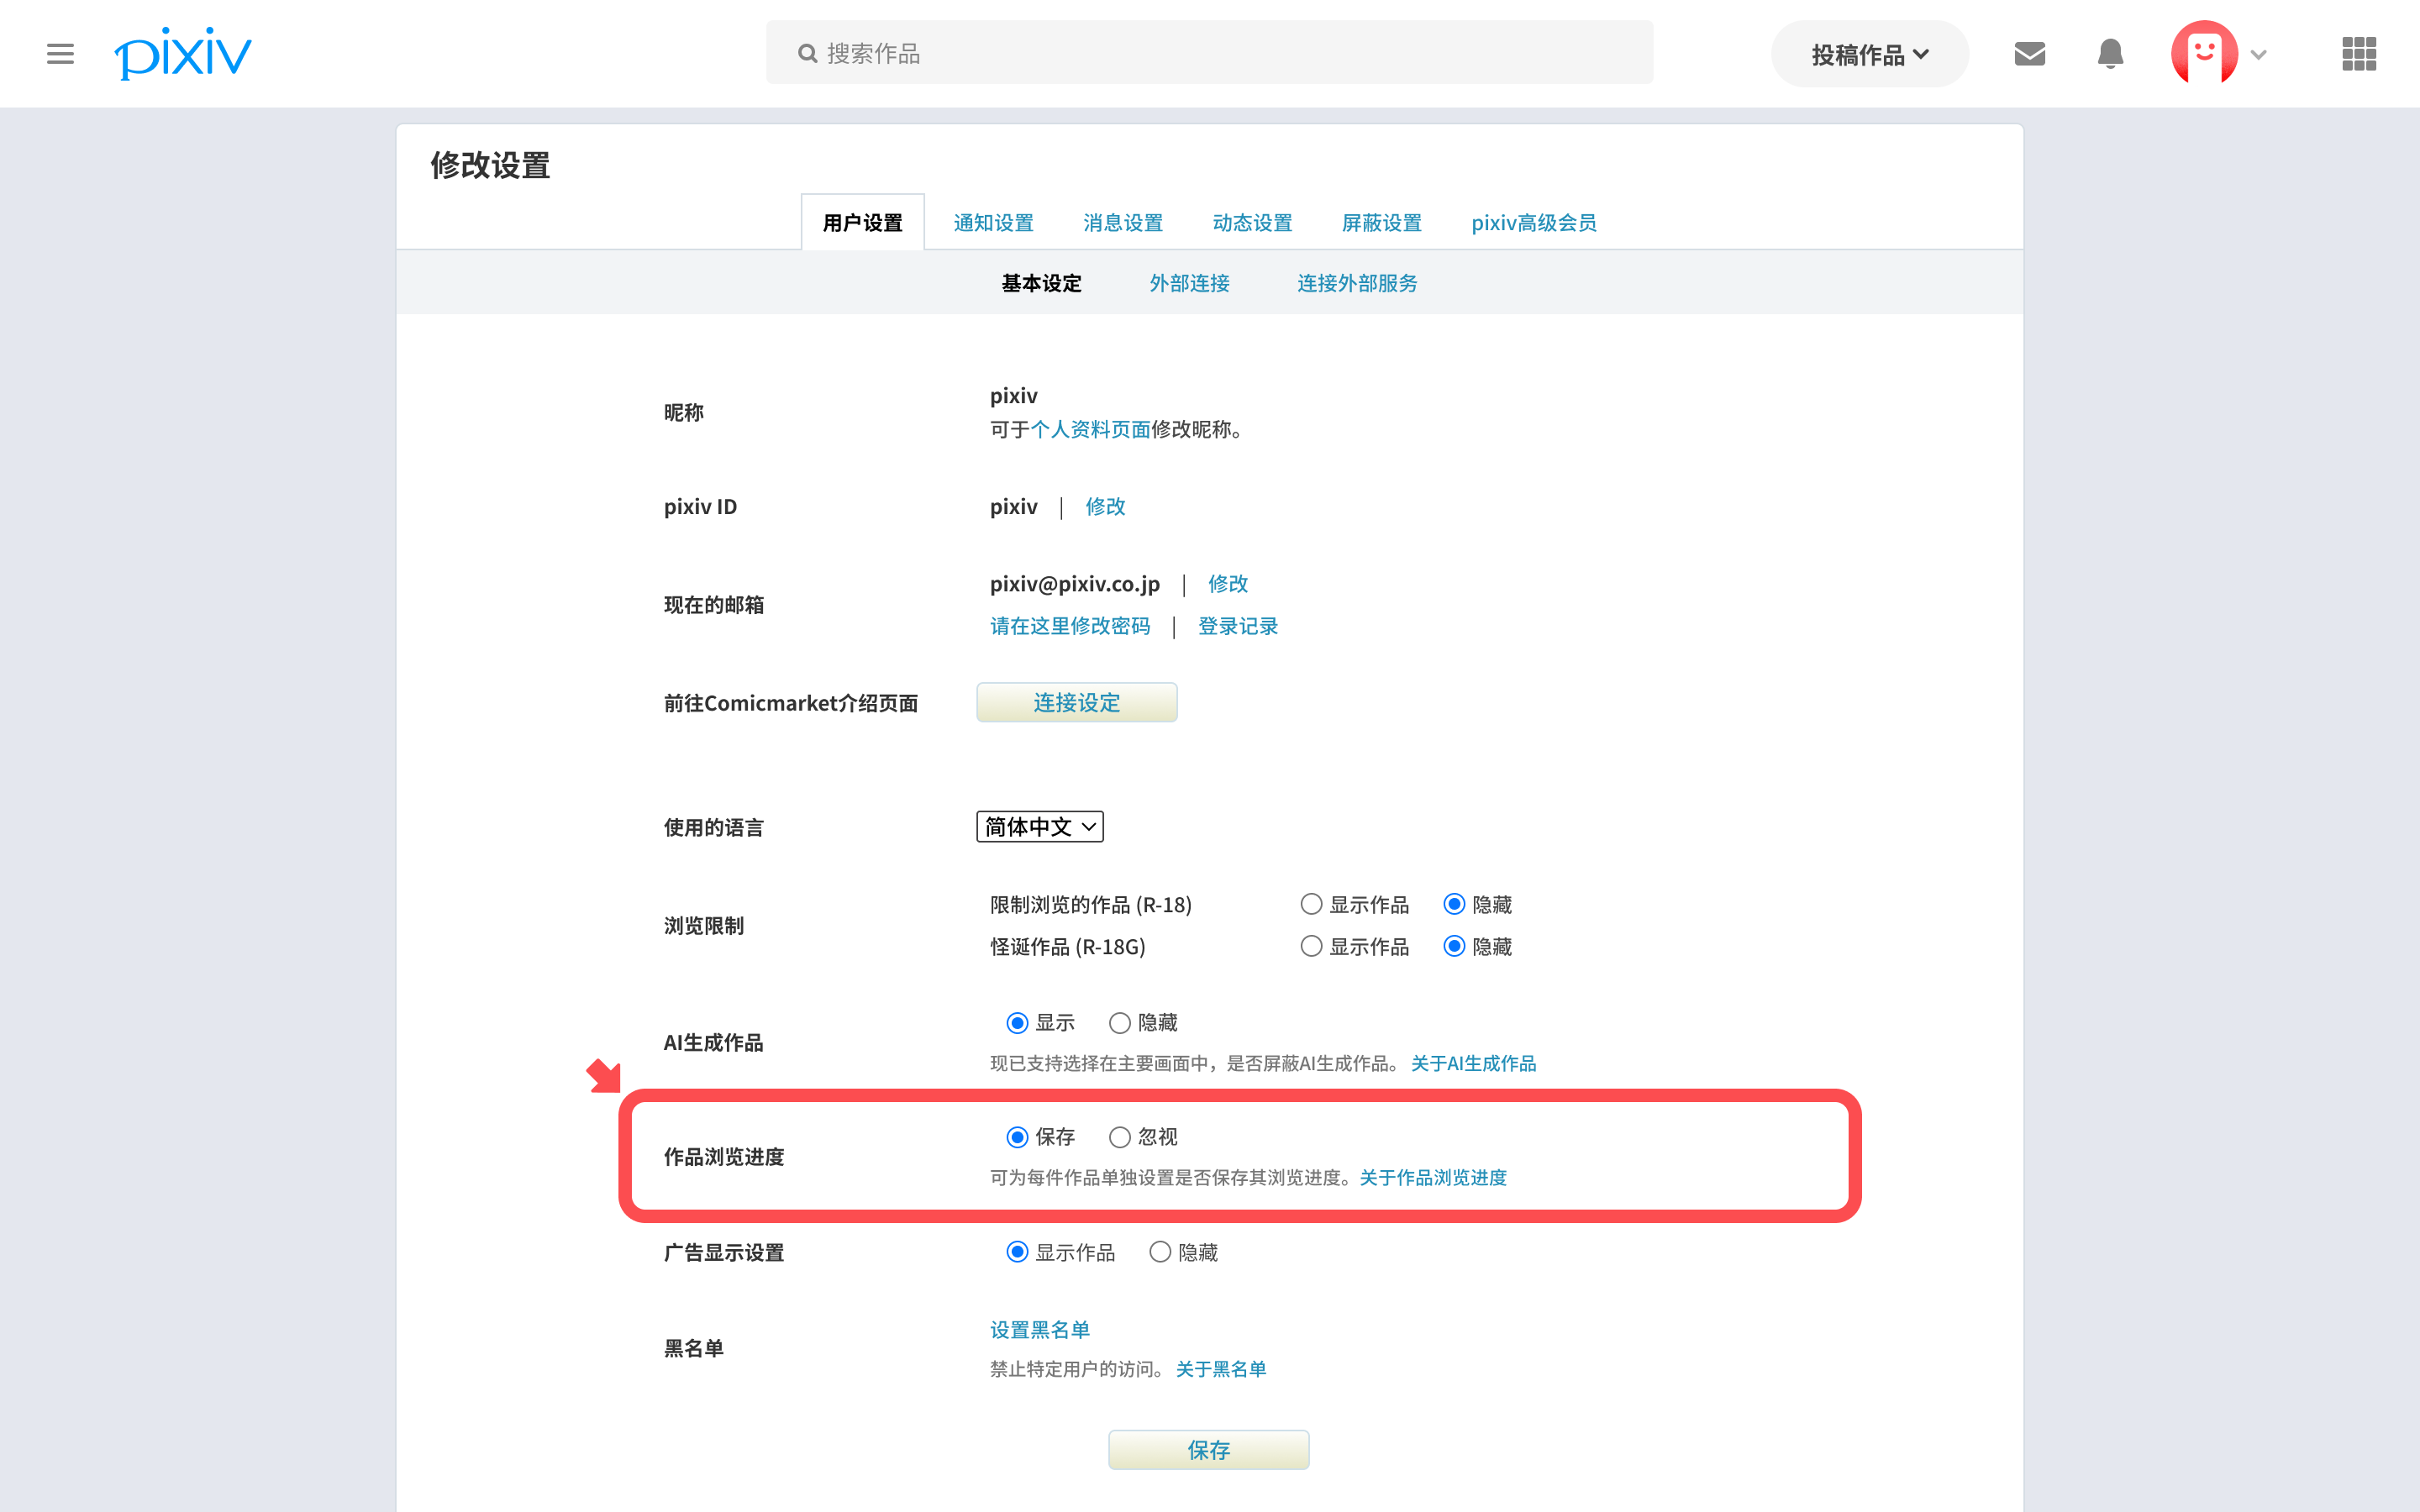Screen dimensions: 2420x1512
Task: Click the search magnifier icon
Action: click(807, 53)
